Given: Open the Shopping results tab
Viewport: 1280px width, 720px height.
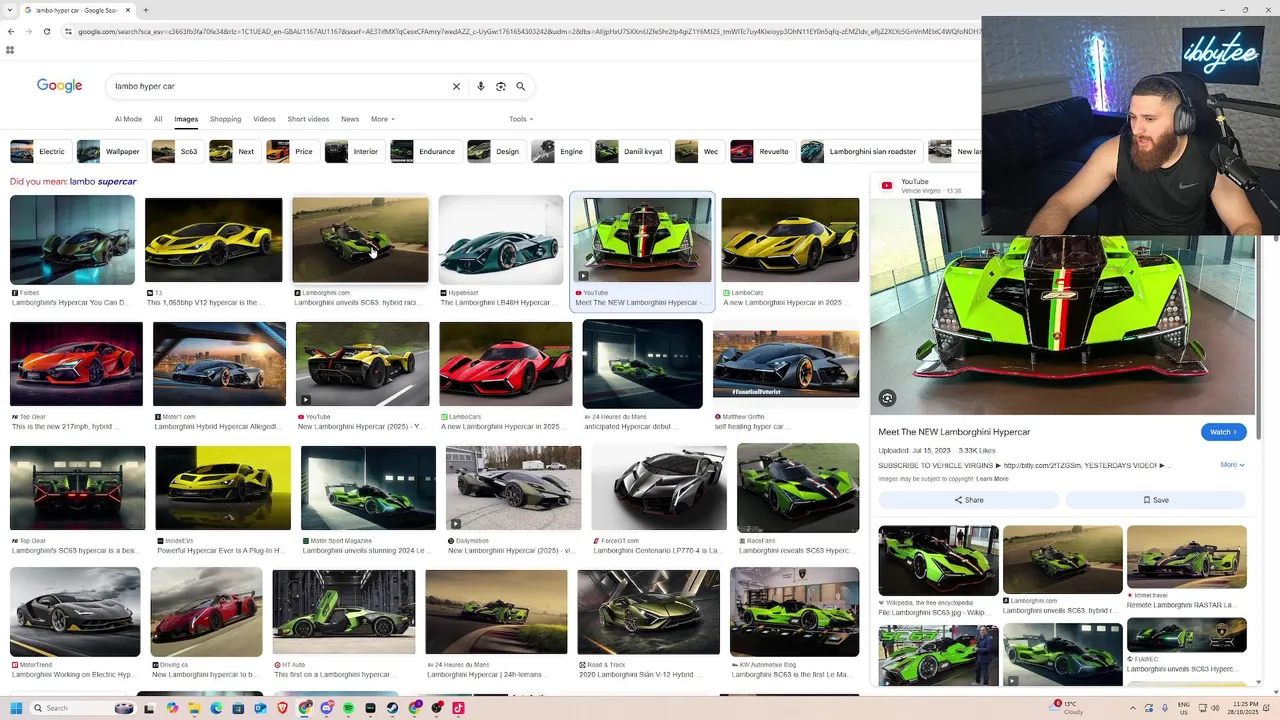Looking at the screenshot, I should point(225,119).
